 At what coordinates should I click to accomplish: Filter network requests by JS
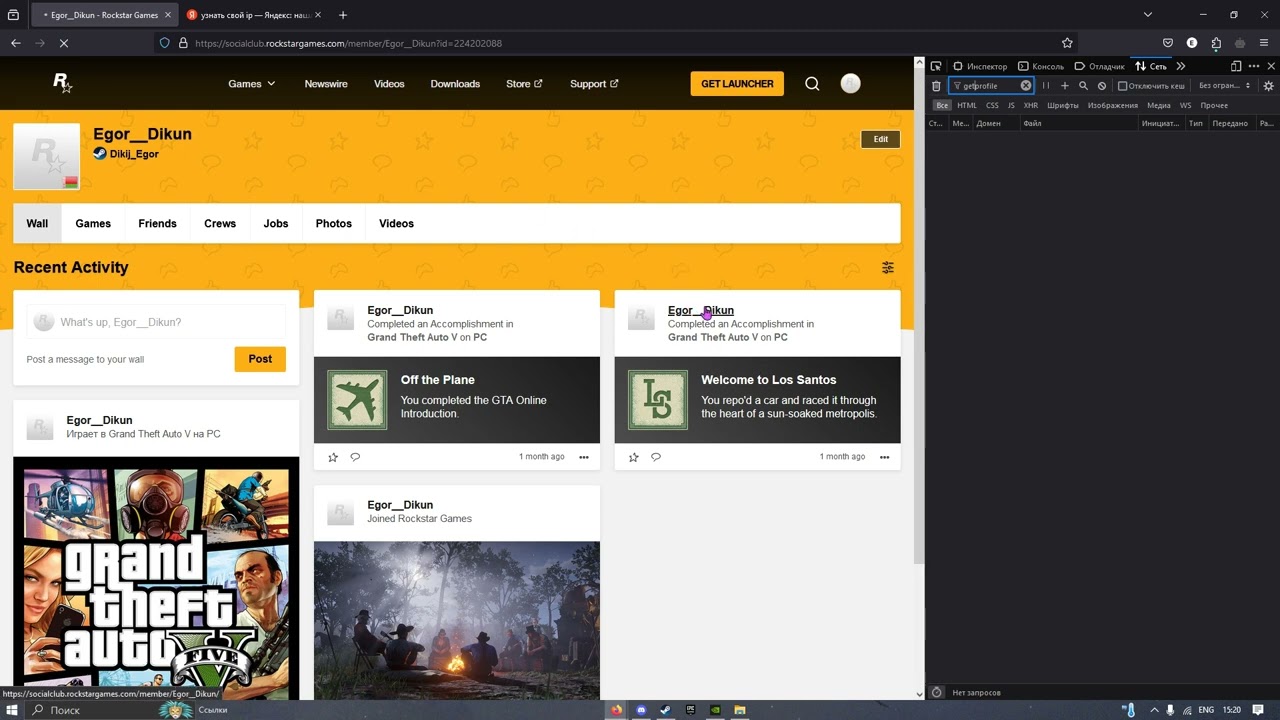pyautogui.click(x=1011, y=105)
